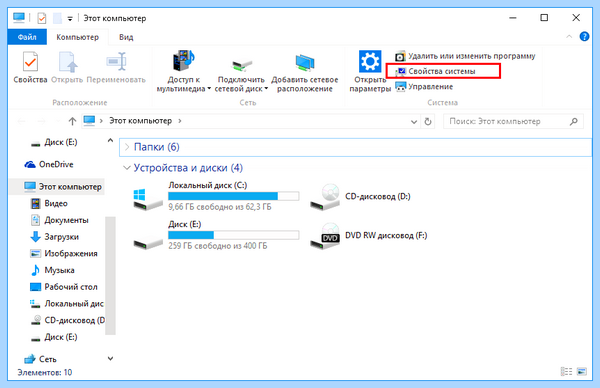Select OneDrive in the navigation pane
This screenshot has height=388, width=600.
coord(49,165)
